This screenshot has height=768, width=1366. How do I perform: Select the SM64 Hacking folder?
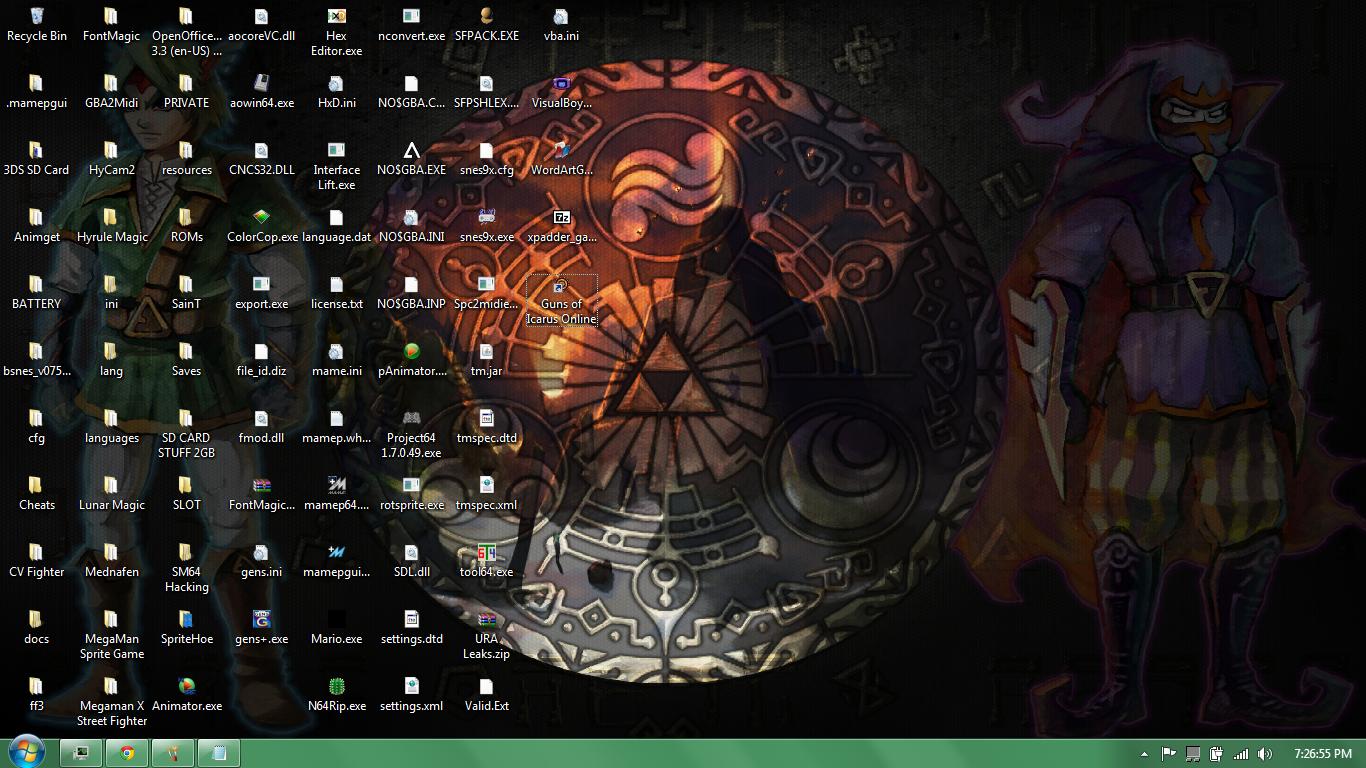187,569
